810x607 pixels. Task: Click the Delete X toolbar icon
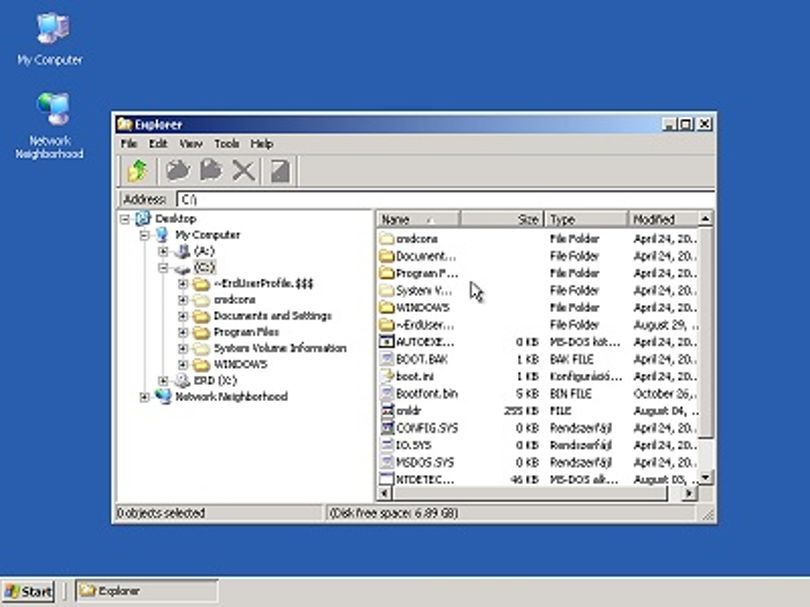pos(244,171)
